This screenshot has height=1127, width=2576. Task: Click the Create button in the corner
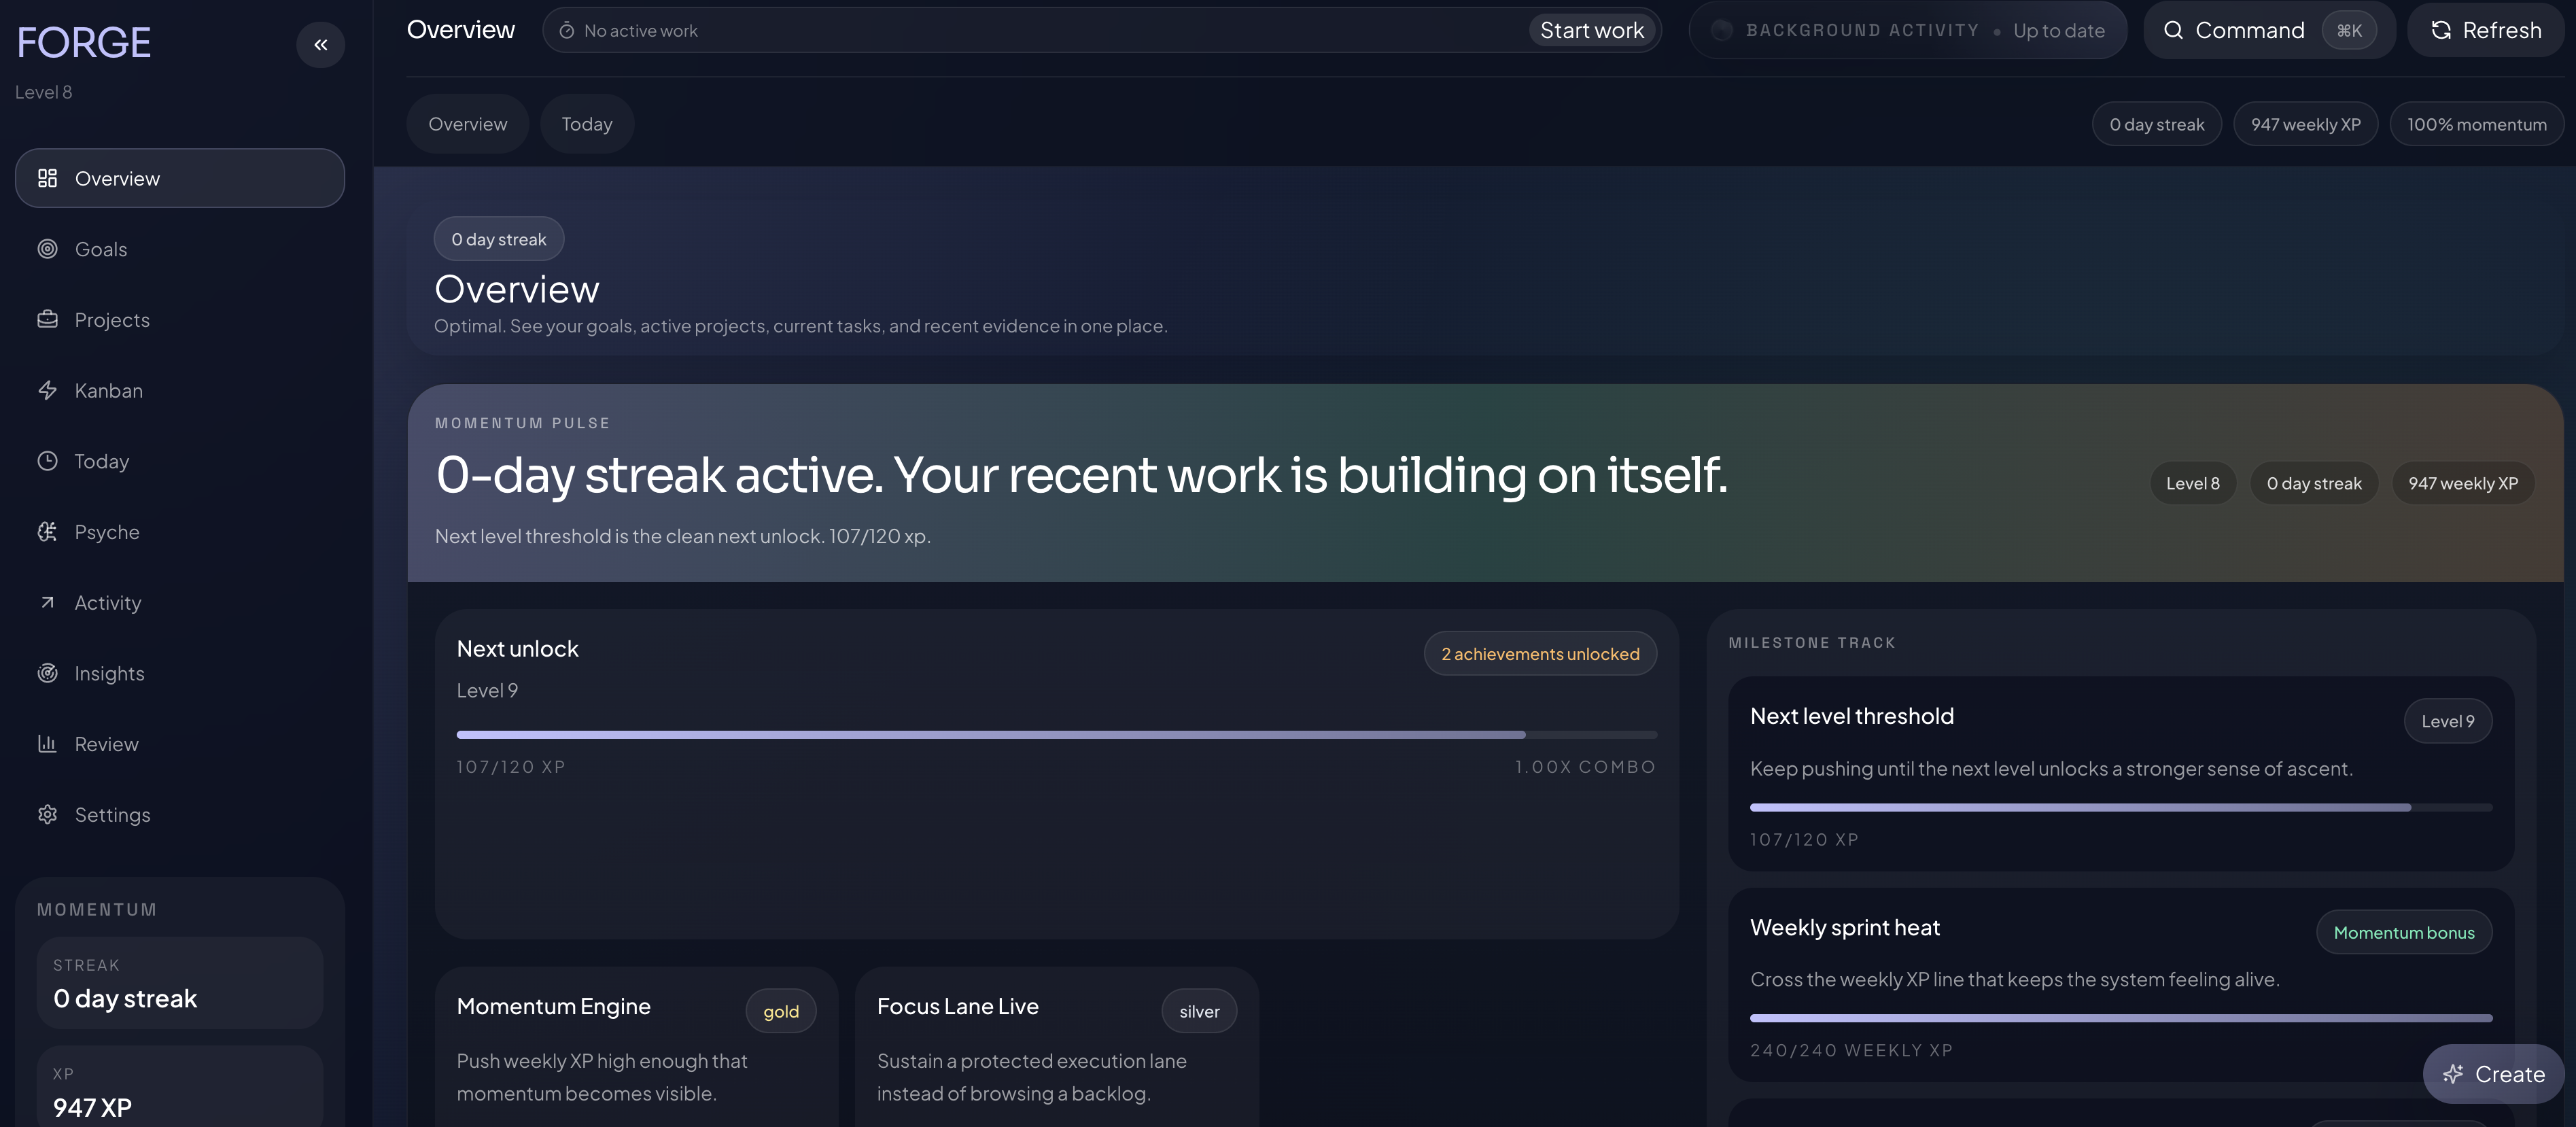2492,1074
